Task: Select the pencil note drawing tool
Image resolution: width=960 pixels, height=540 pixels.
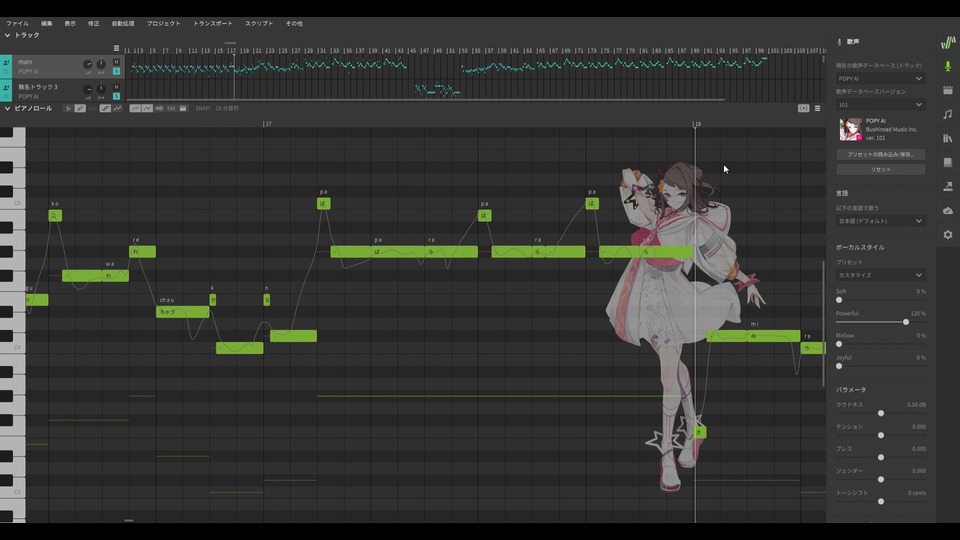Action: tap(80, 108)
